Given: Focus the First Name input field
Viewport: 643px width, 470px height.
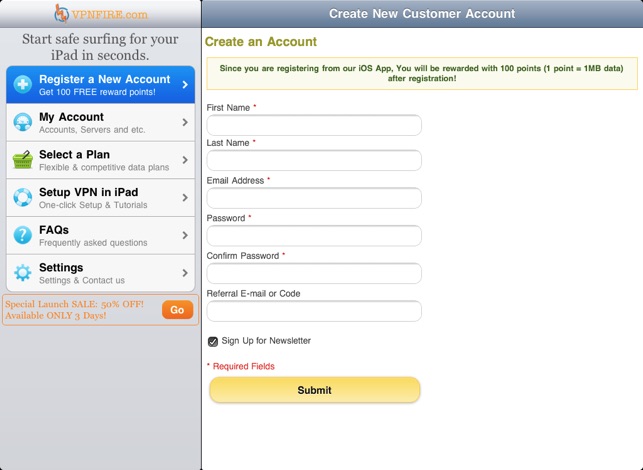Looking at the screenshot, I should point(314,125).
